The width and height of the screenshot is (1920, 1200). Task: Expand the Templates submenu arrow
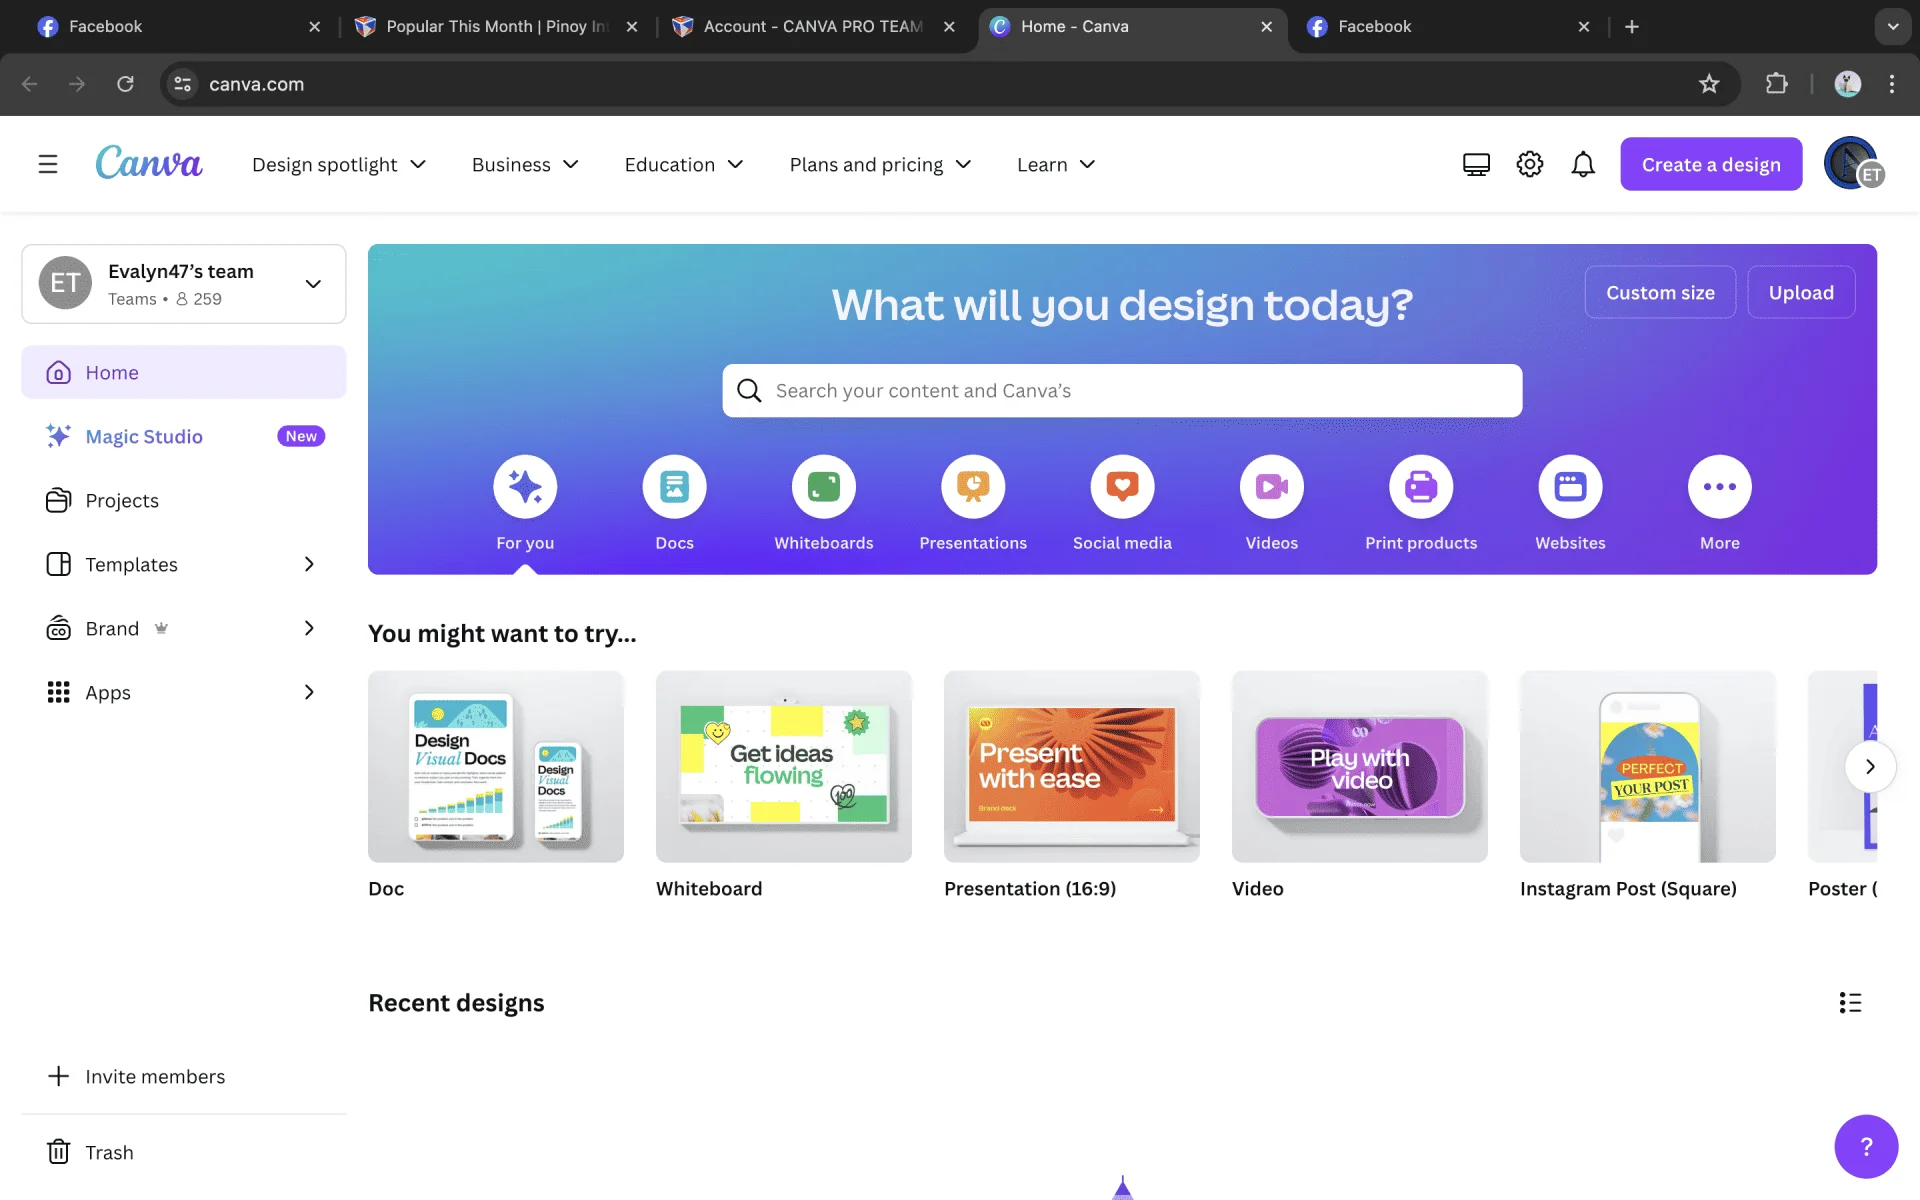click(x=309, y=564)
